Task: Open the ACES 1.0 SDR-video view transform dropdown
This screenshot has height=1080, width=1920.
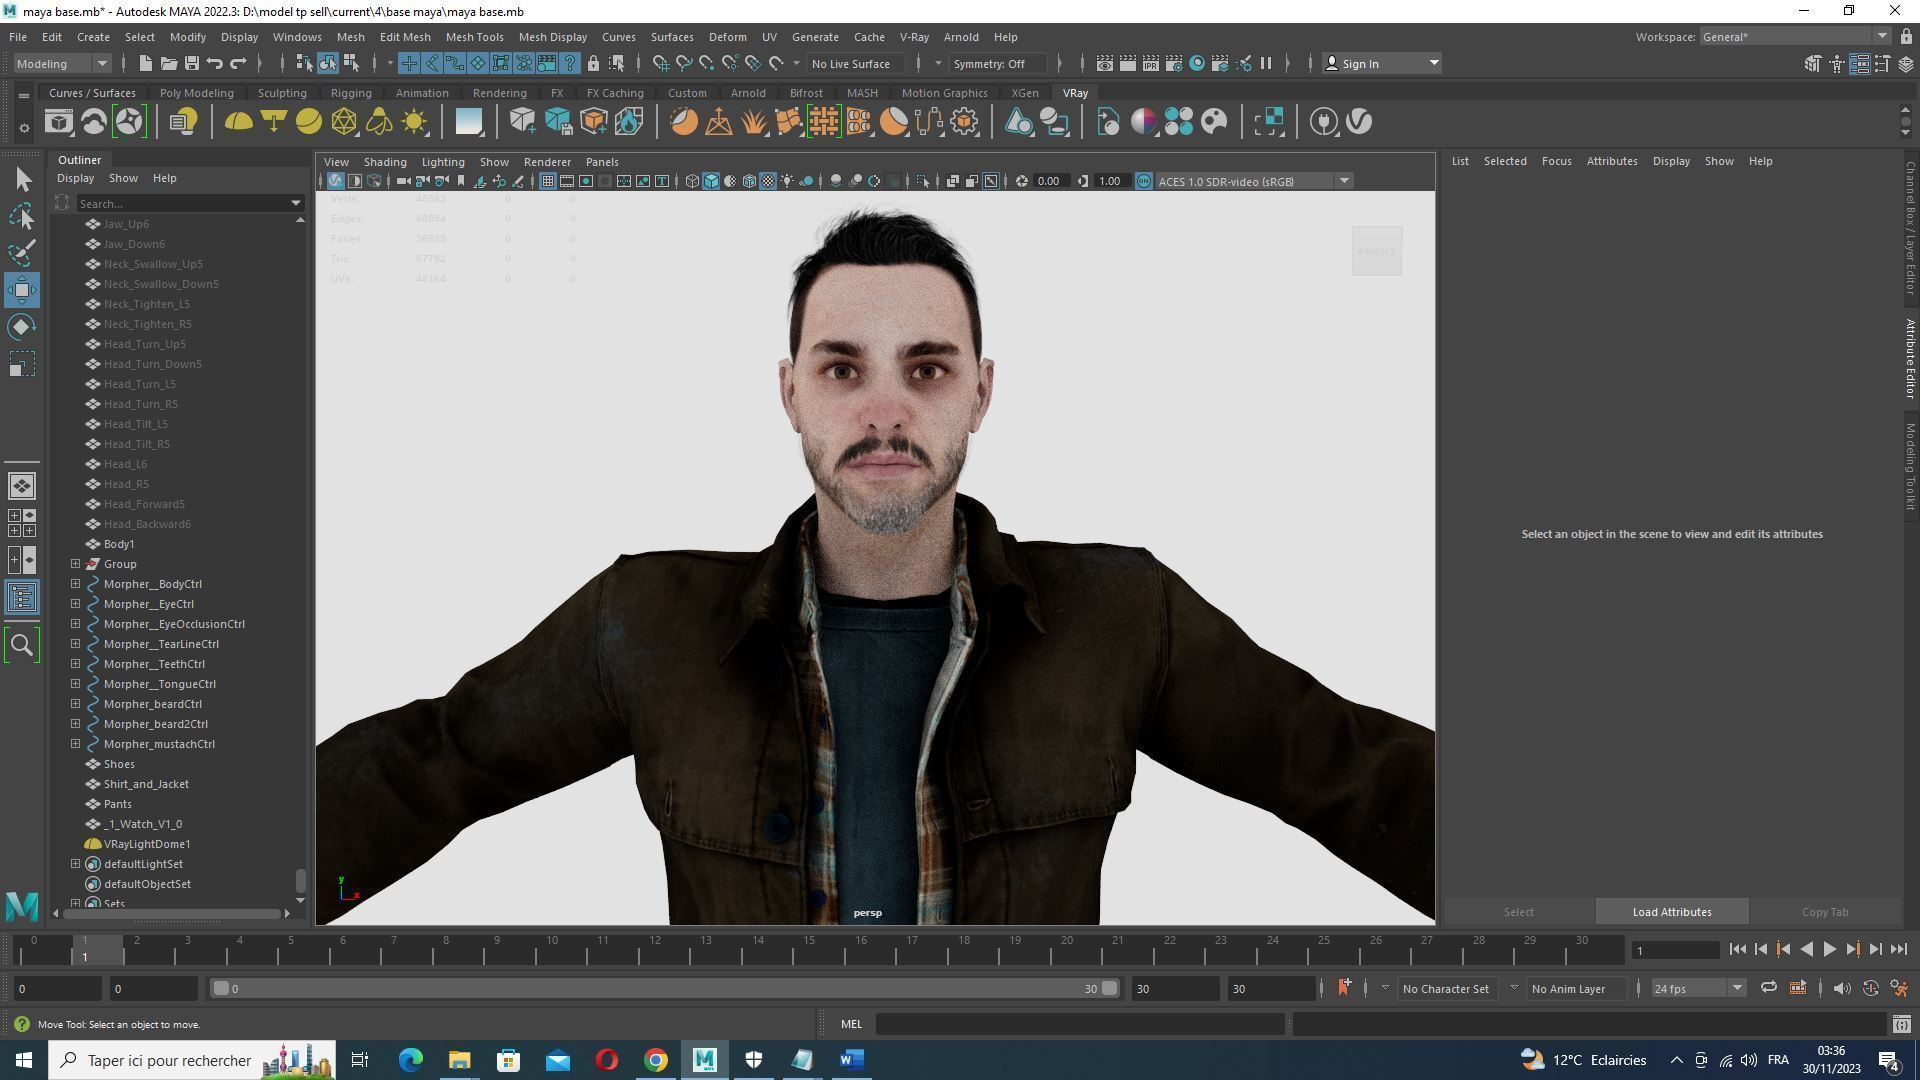Action: (x=1254, y=182)
